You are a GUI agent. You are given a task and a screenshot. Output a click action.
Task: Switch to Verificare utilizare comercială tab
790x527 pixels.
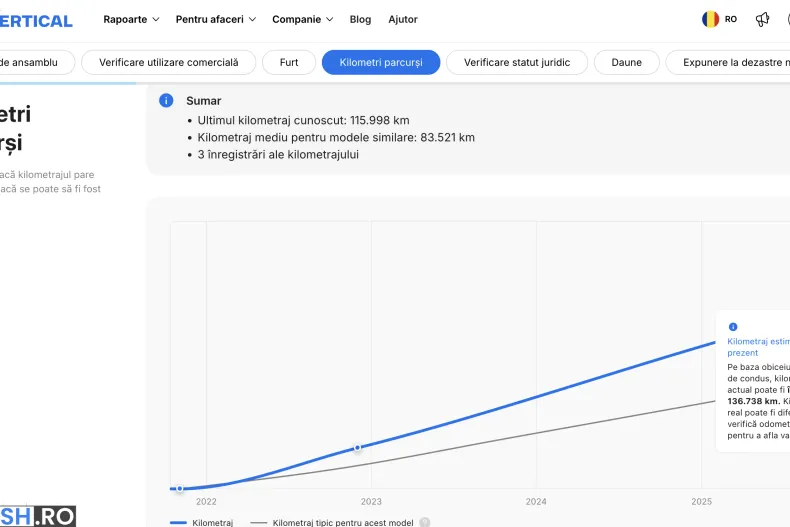point(168,62)
